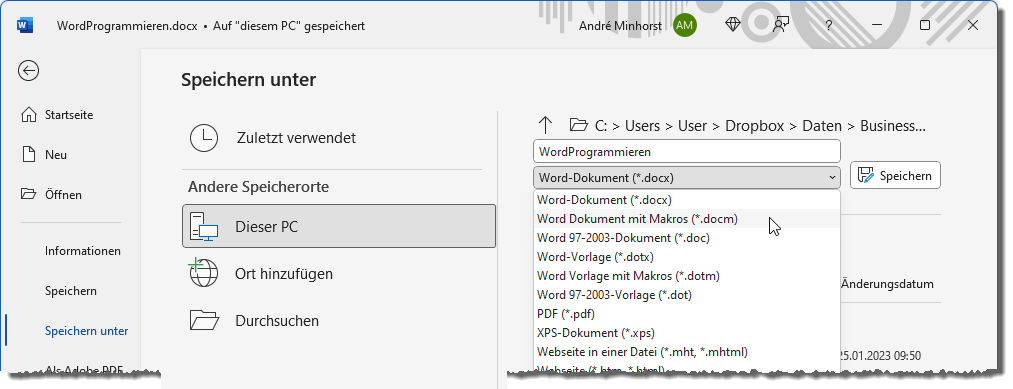The height and width of the screenshot is (389, 1013).
Task: Click the User folder in the breadcrumb
Action: (693, 126)
